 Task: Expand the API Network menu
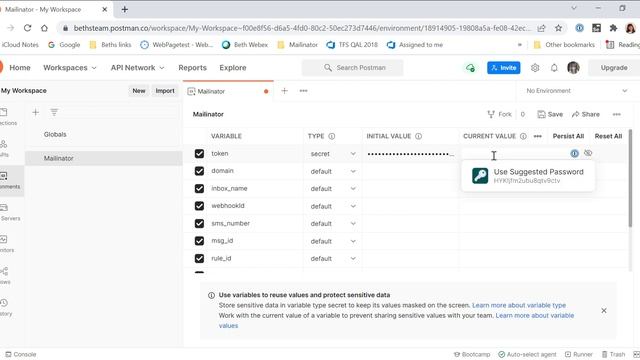138,68
